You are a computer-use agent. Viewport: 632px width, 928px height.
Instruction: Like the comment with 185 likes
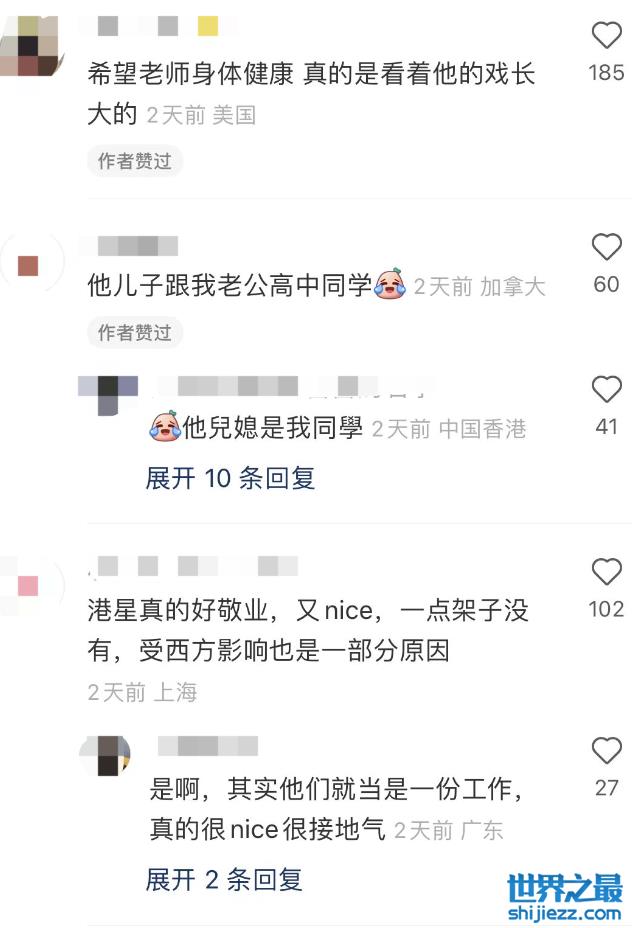(607, 35)
